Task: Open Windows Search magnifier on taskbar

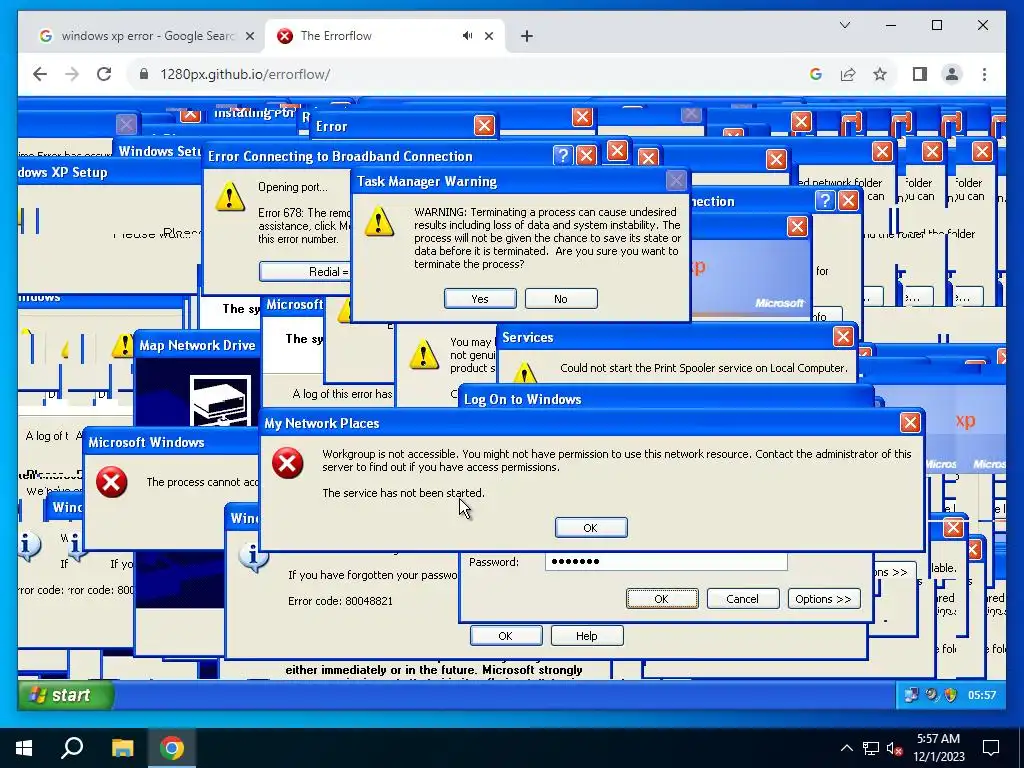Action: point(72,748)
